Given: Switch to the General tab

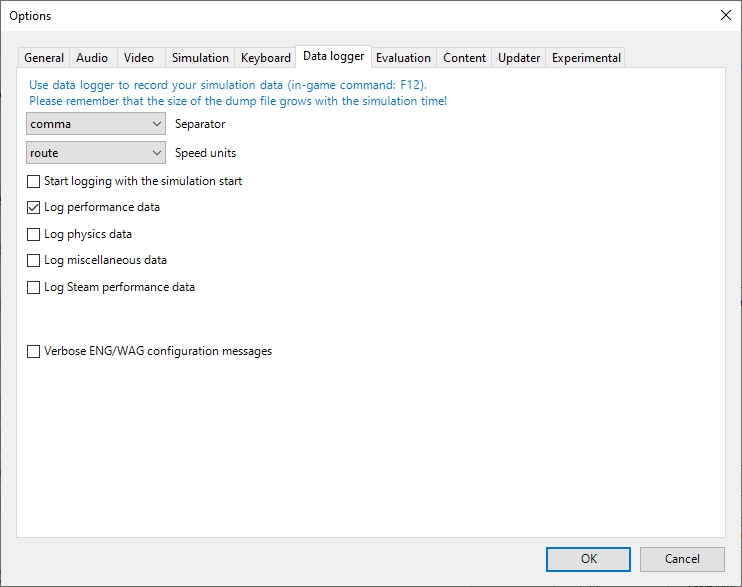Looking at the screenshot, I should (x=44, y=58).
